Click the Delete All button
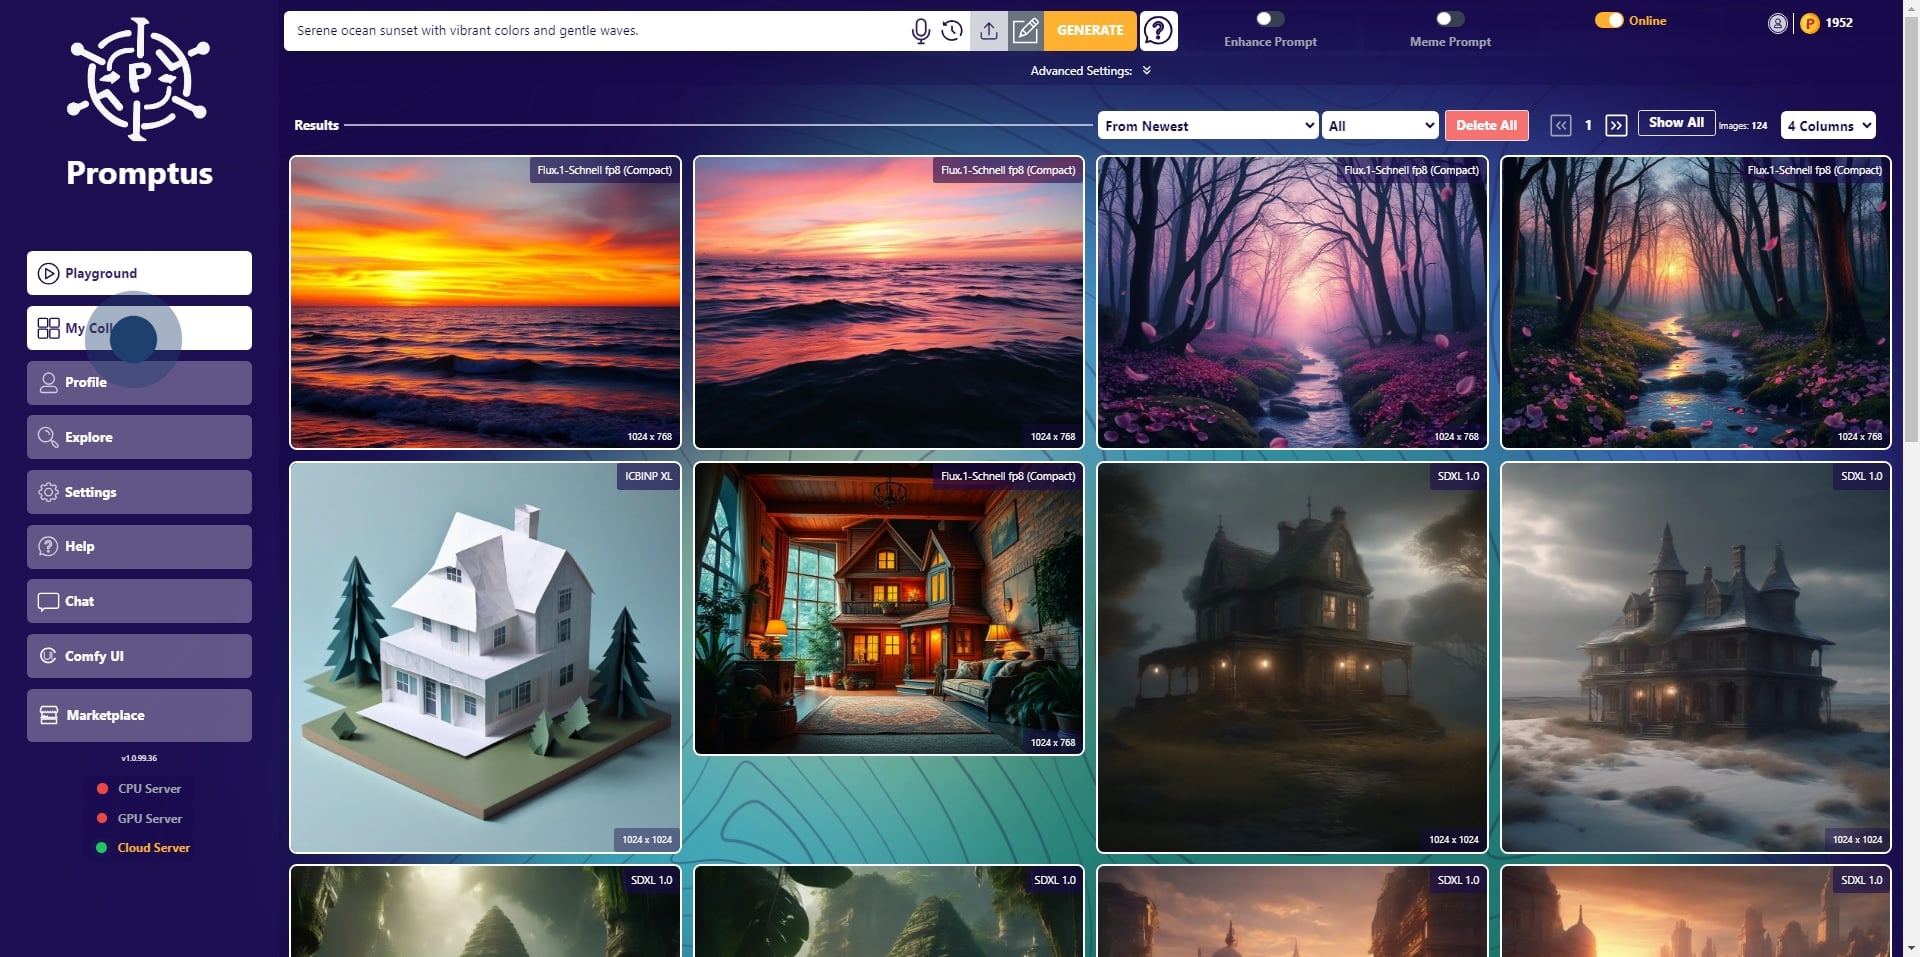The width and height of the screenshot is (1920, 957). click(1486, 125)
